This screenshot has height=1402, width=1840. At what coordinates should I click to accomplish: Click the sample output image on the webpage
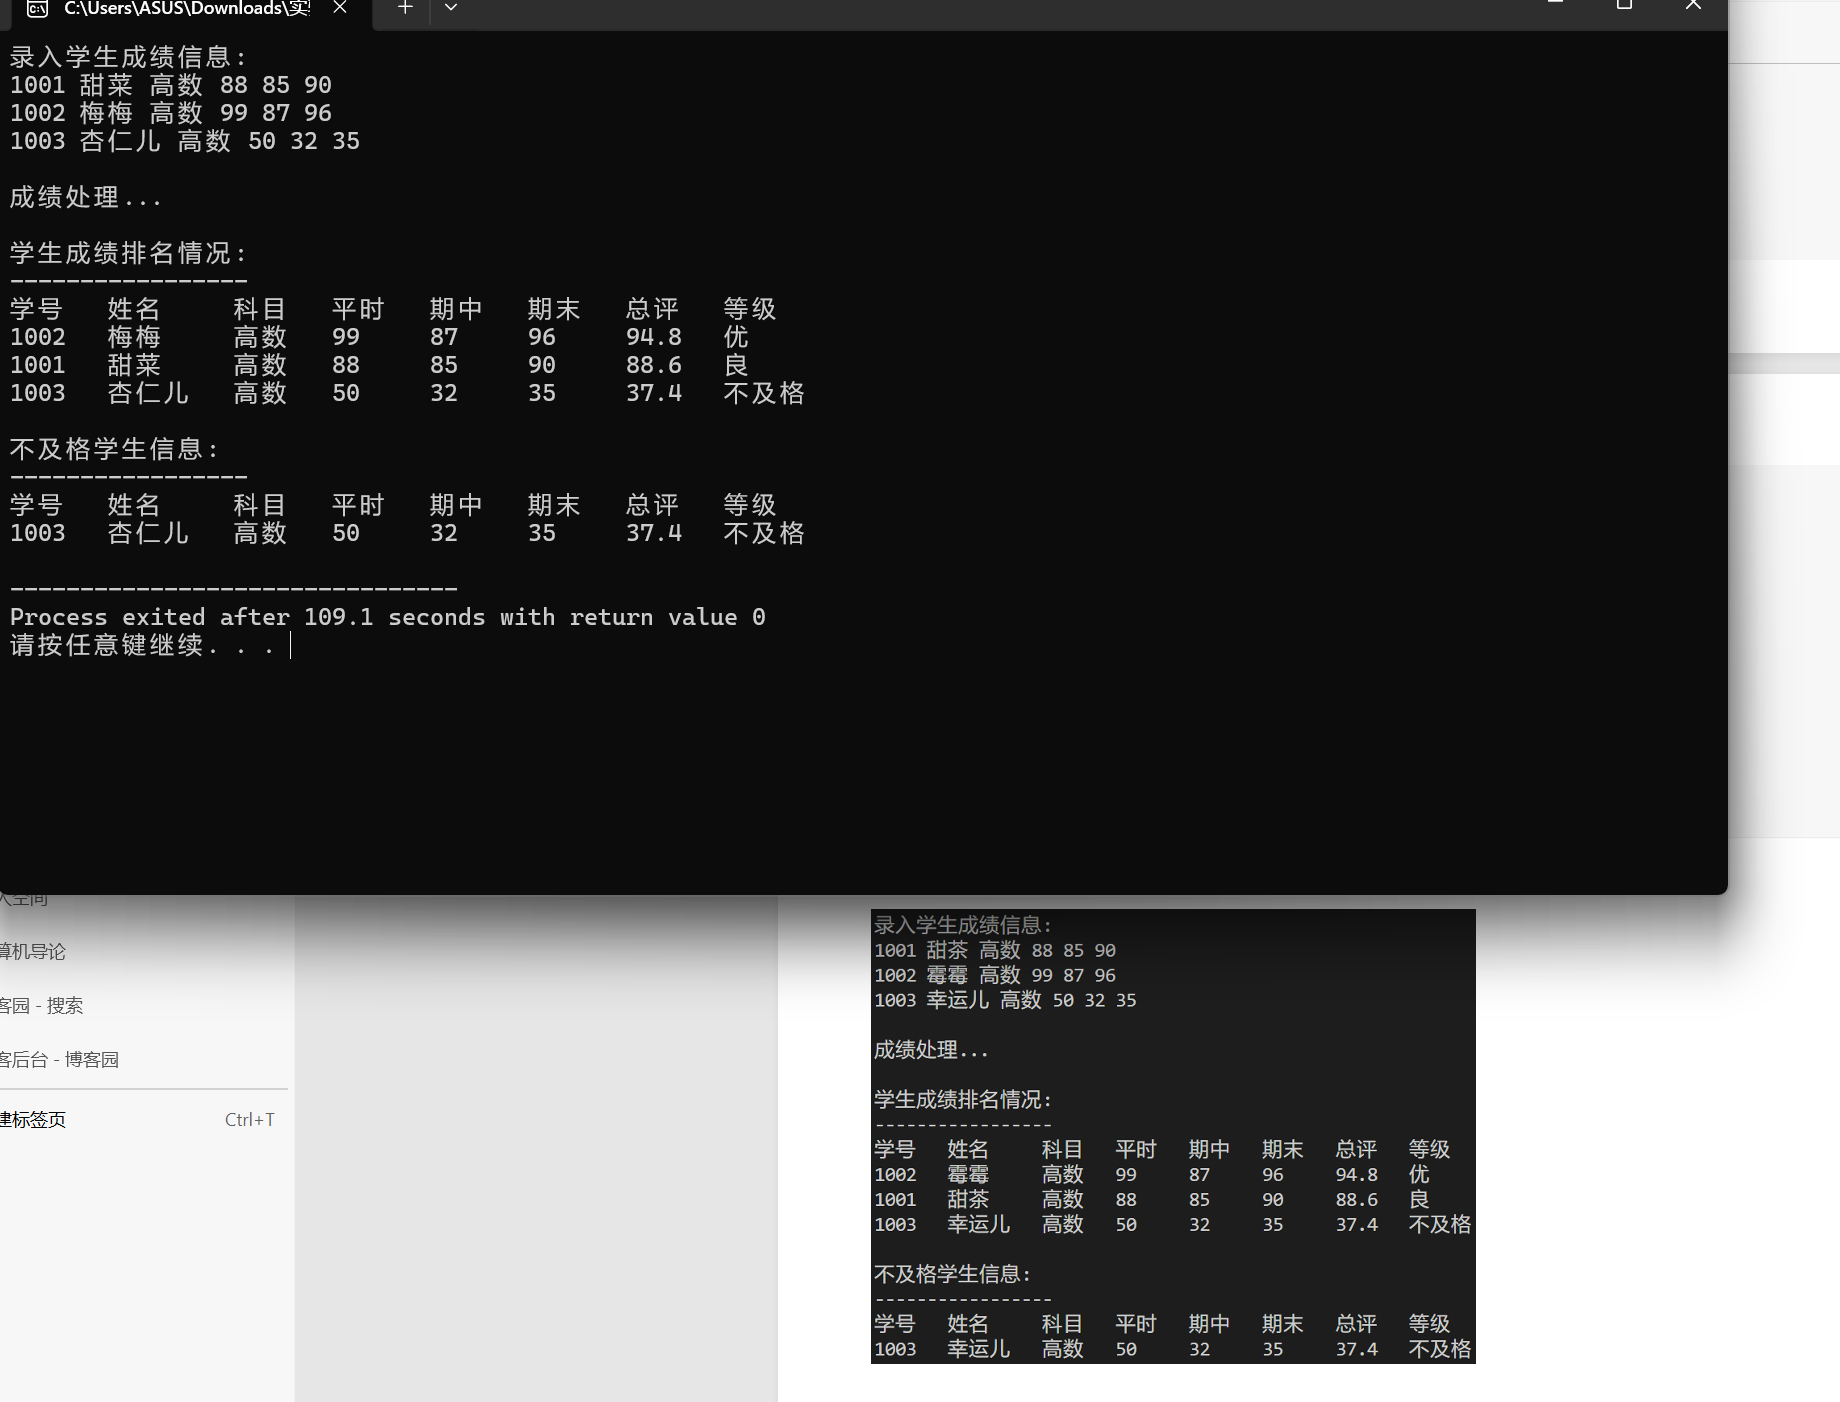click(1173, 1136)
